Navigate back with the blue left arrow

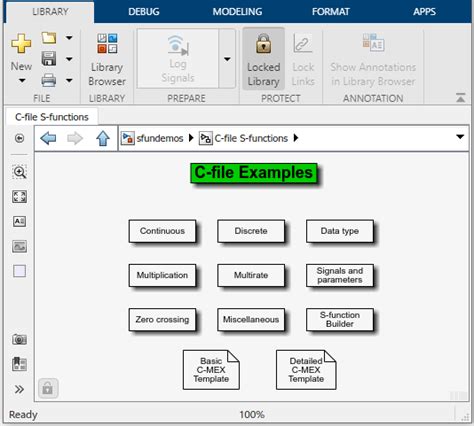point(48,138)
